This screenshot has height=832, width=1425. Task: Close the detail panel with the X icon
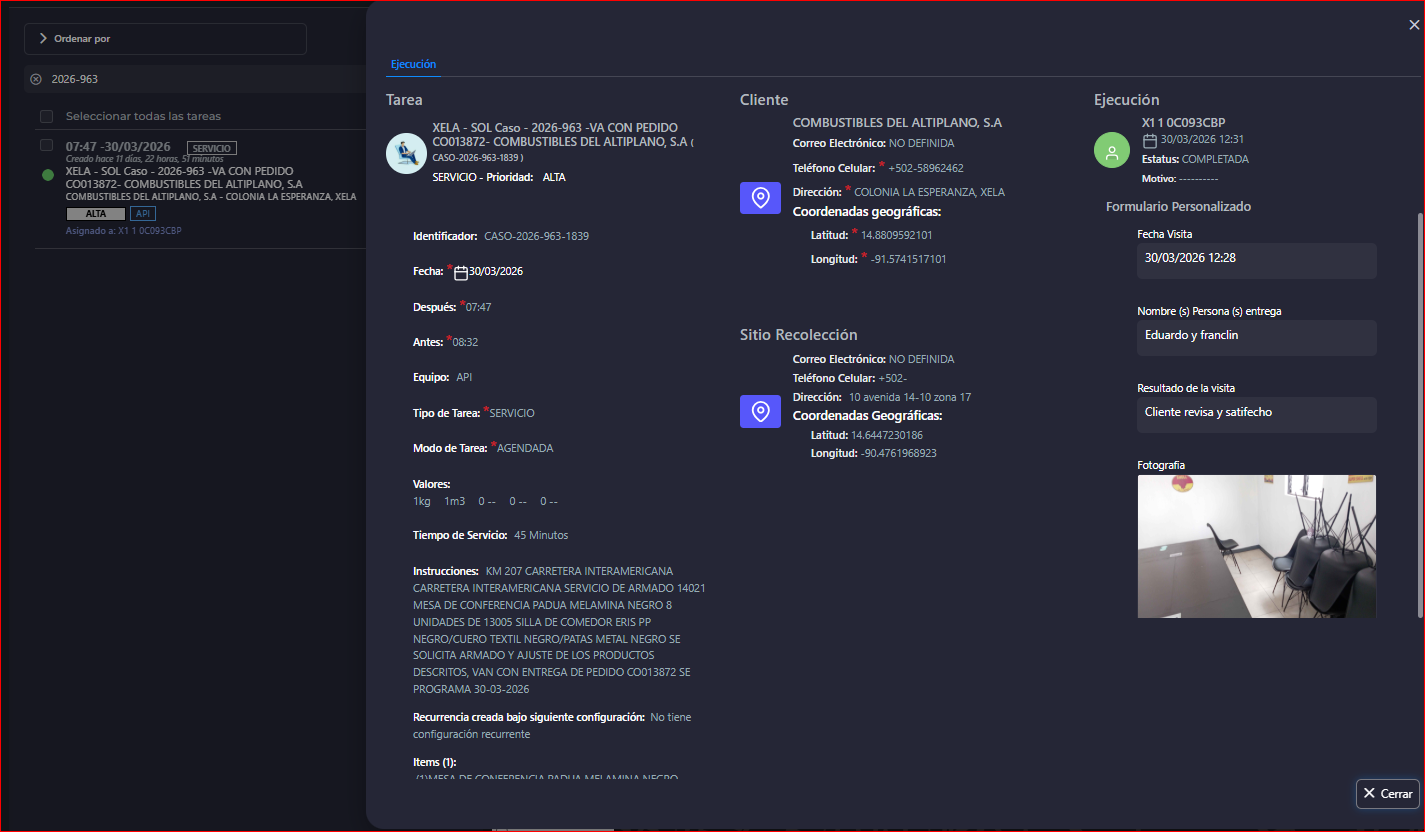[1414, 26]
